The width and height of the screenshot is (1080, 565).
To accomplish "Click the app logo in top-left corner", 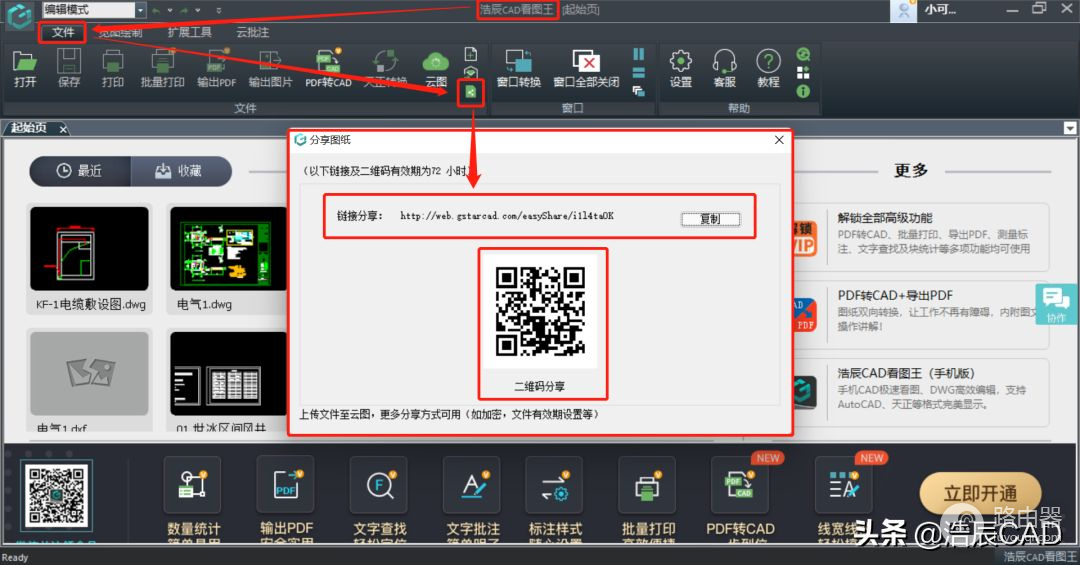I will [20, 15].
